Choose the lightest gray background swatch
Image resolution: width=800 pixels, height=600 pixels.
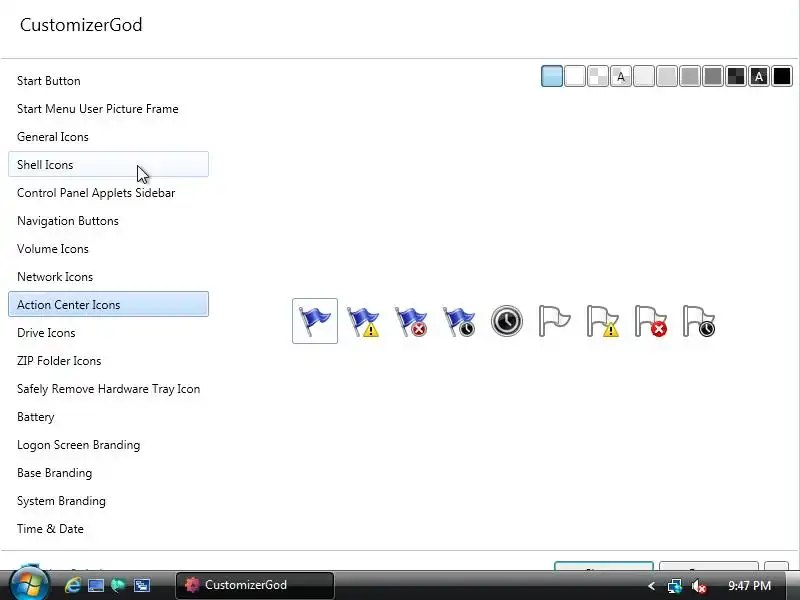point(644,77)
